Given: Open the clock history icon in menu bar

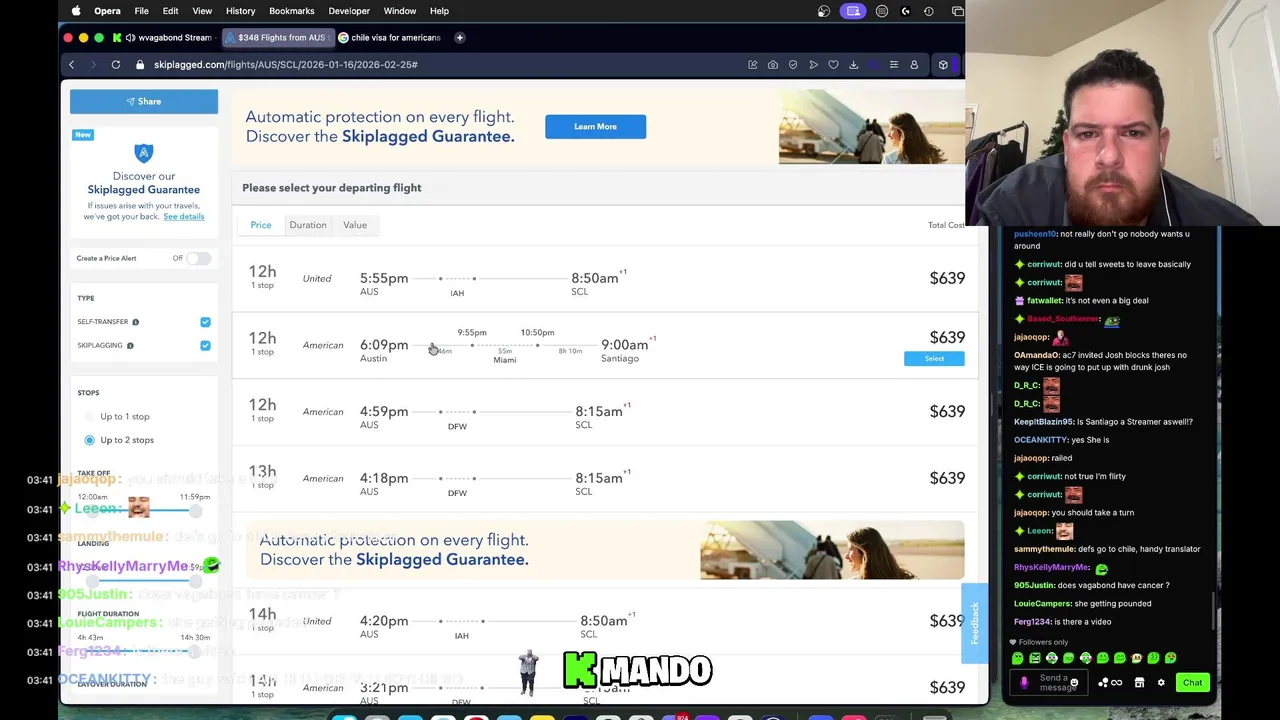Looking at the screenshot, I should coord(929,11).
